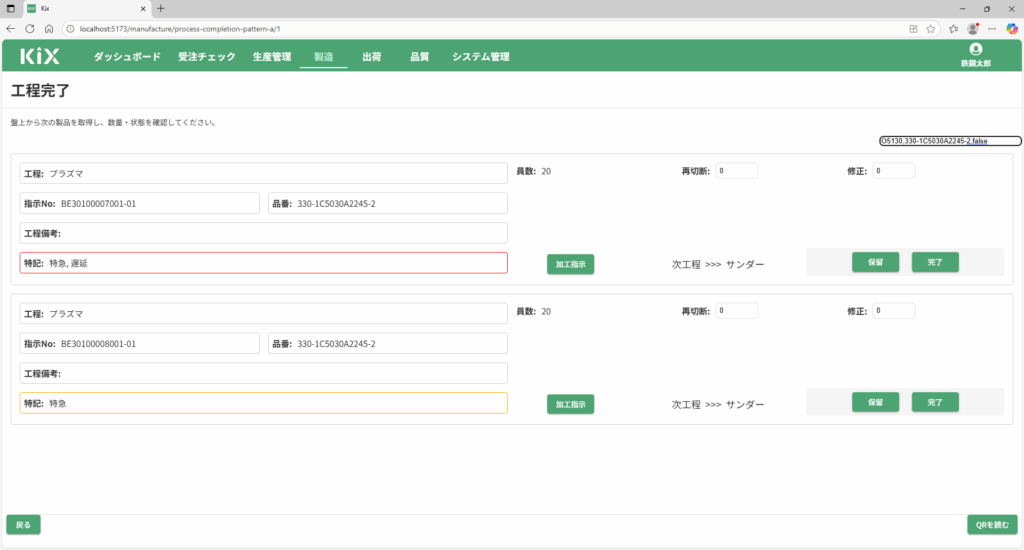Screen dimensions: 1024x550
Task: Add this page to favorites star
Action: coord(931,29)
